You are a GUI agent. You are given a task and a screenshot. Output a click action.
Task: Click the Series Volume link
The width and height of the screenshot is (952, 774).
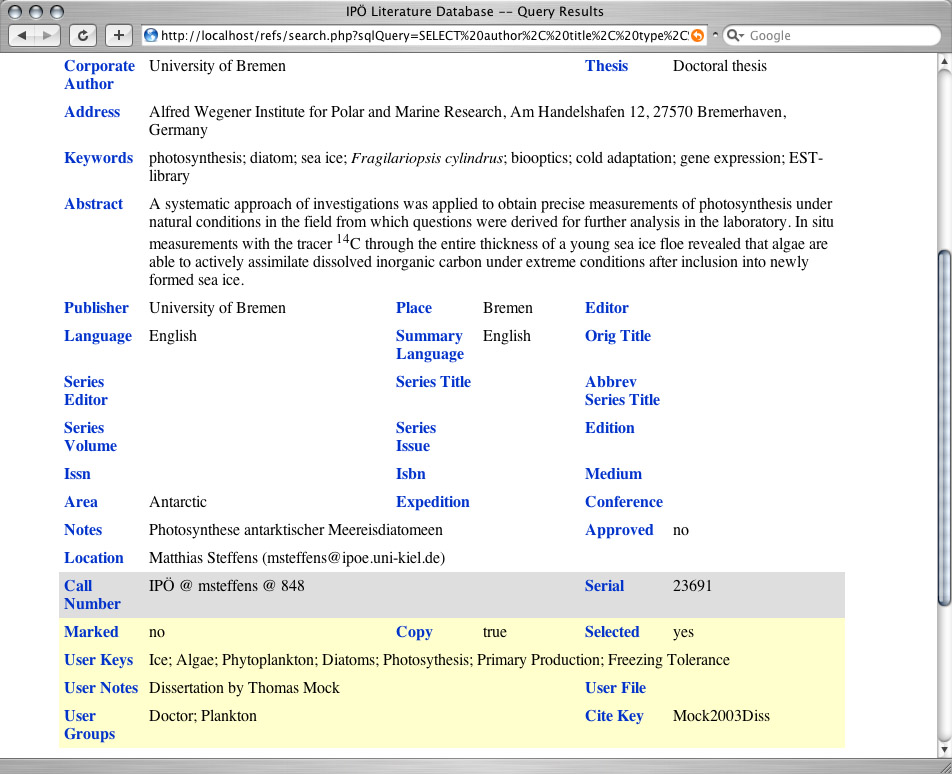[x=90, y=438]
